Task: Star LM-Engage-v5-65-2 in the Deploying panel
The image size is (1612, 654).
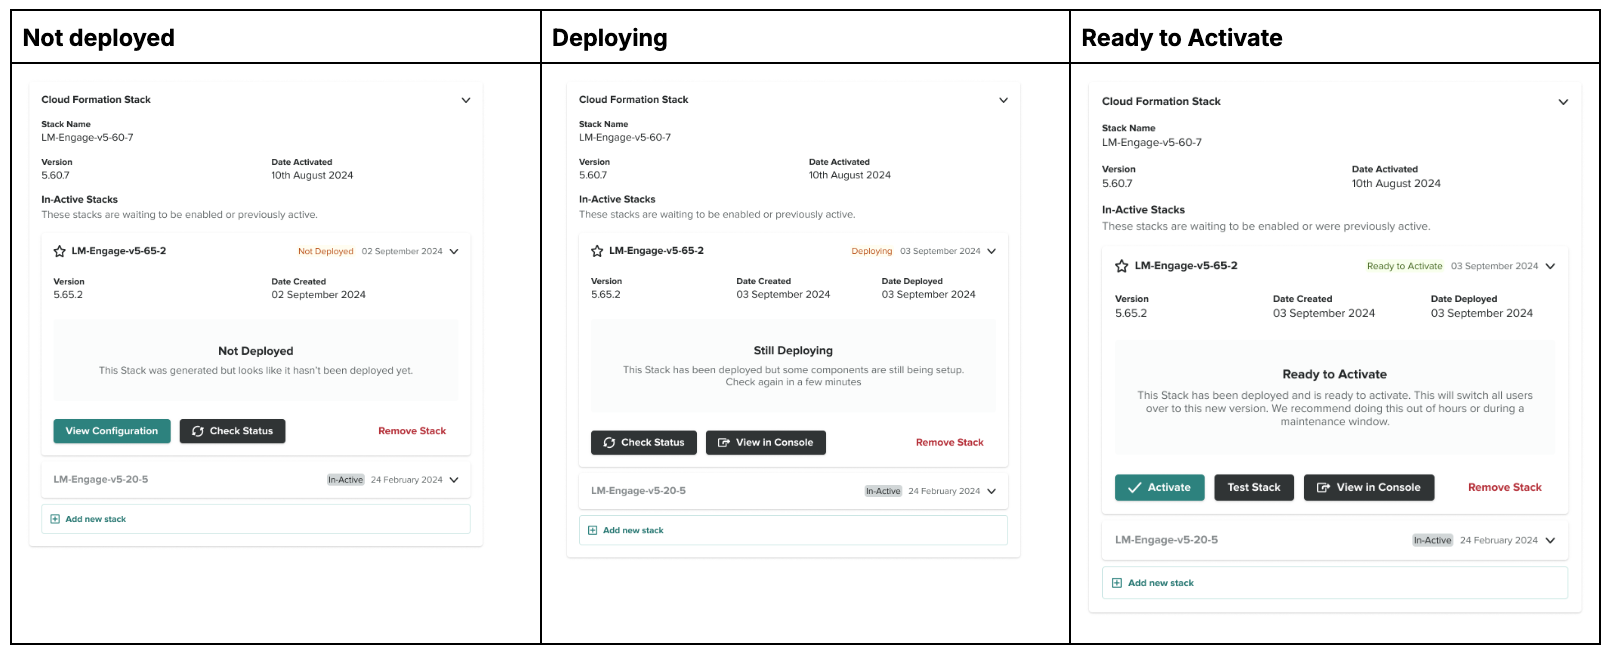Action: (x=597, y=251)
